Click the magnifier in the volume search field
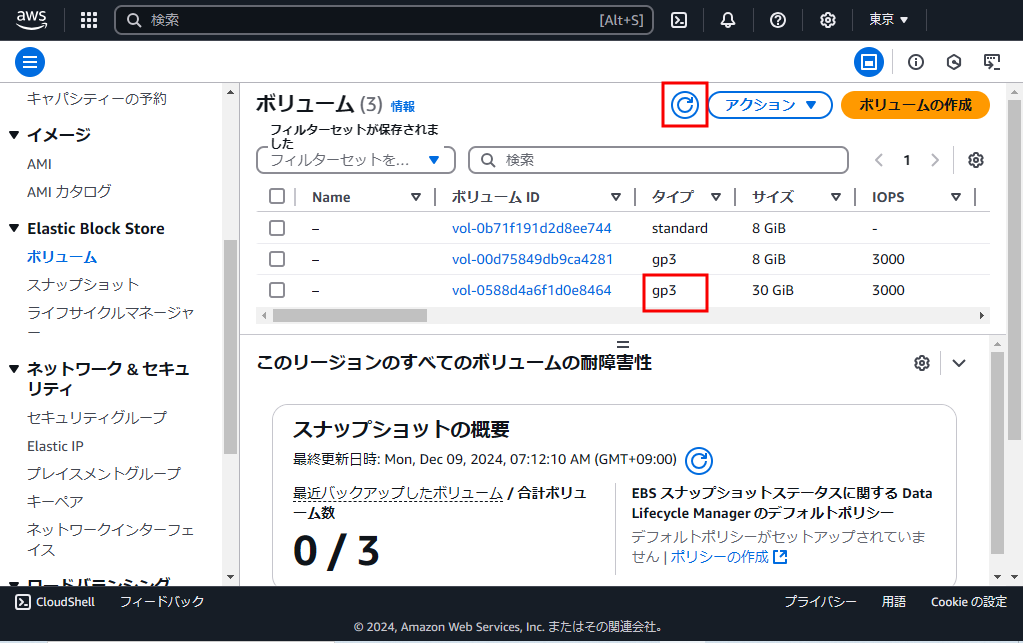Image resolution: width=1023 pixels, height=643 pixels. 487,160
